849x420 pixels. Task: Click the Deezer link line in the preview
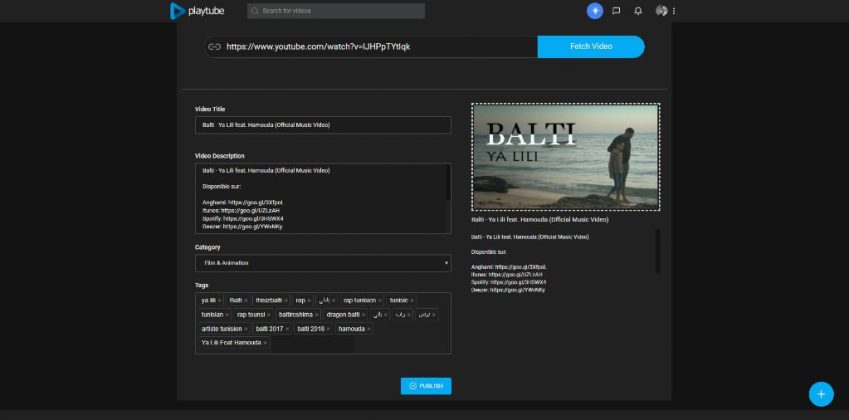coord(508,290)
